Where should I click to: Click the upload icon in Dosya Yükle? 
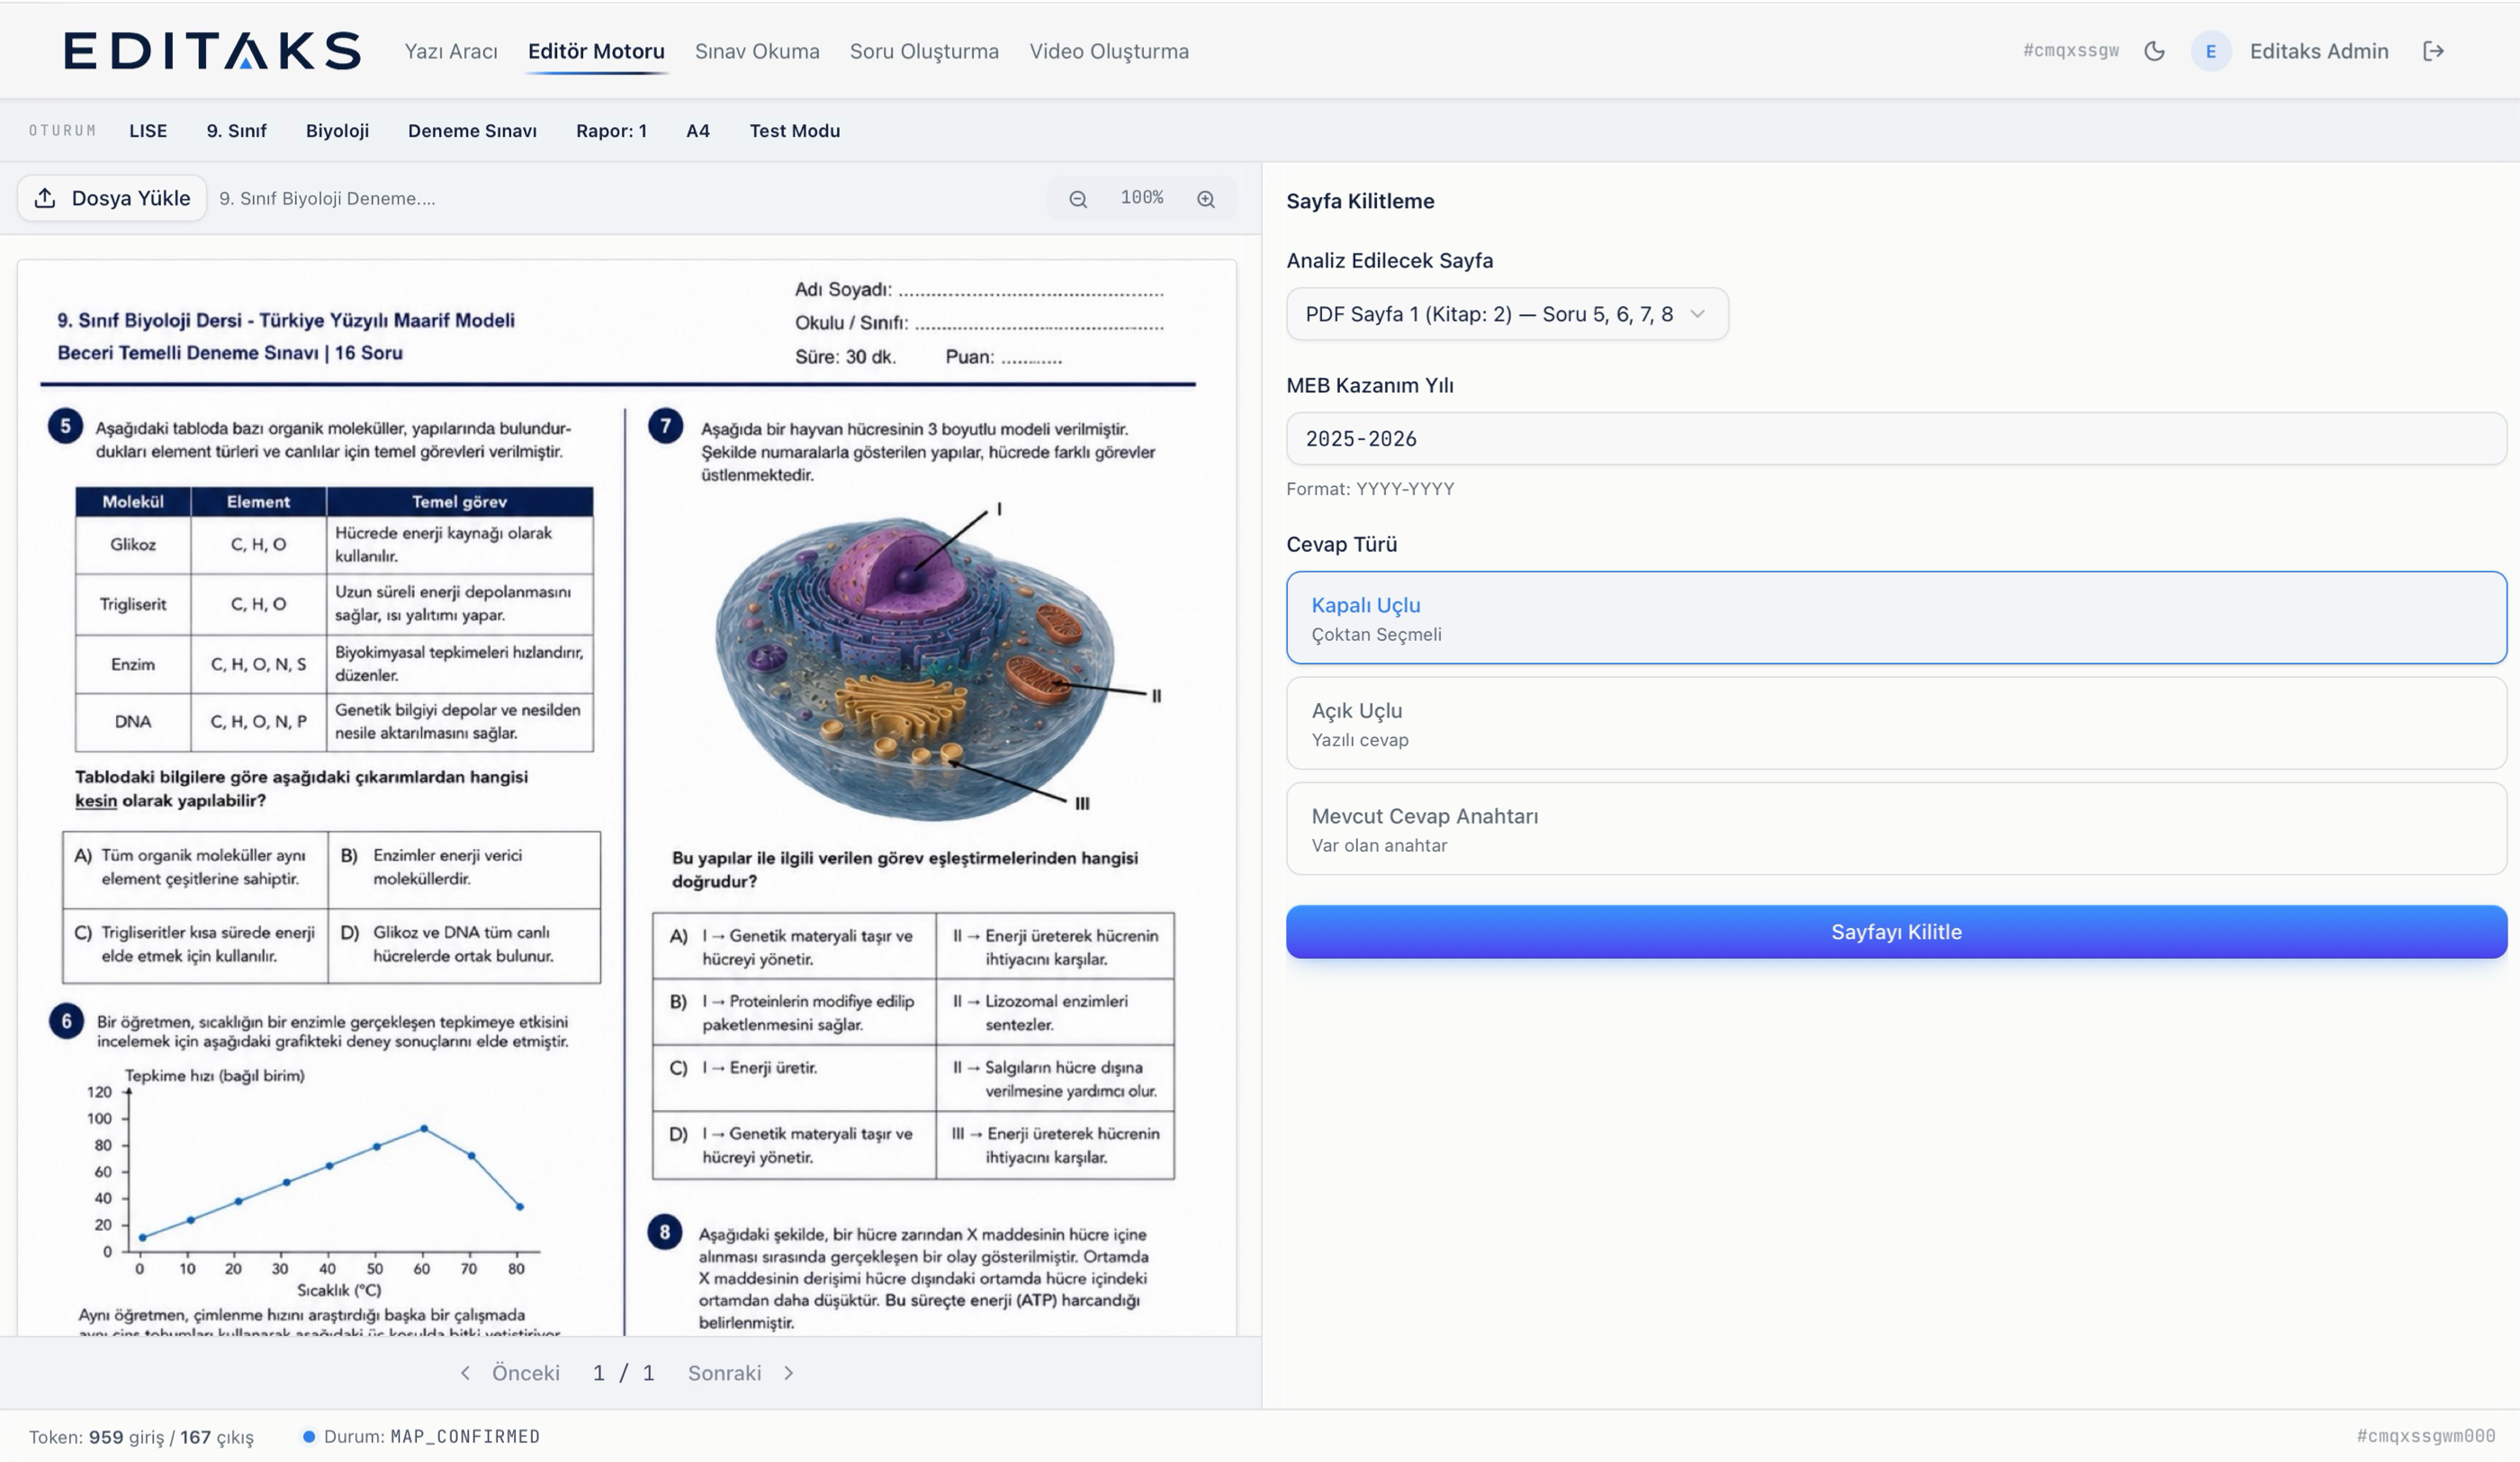(45, 198)
